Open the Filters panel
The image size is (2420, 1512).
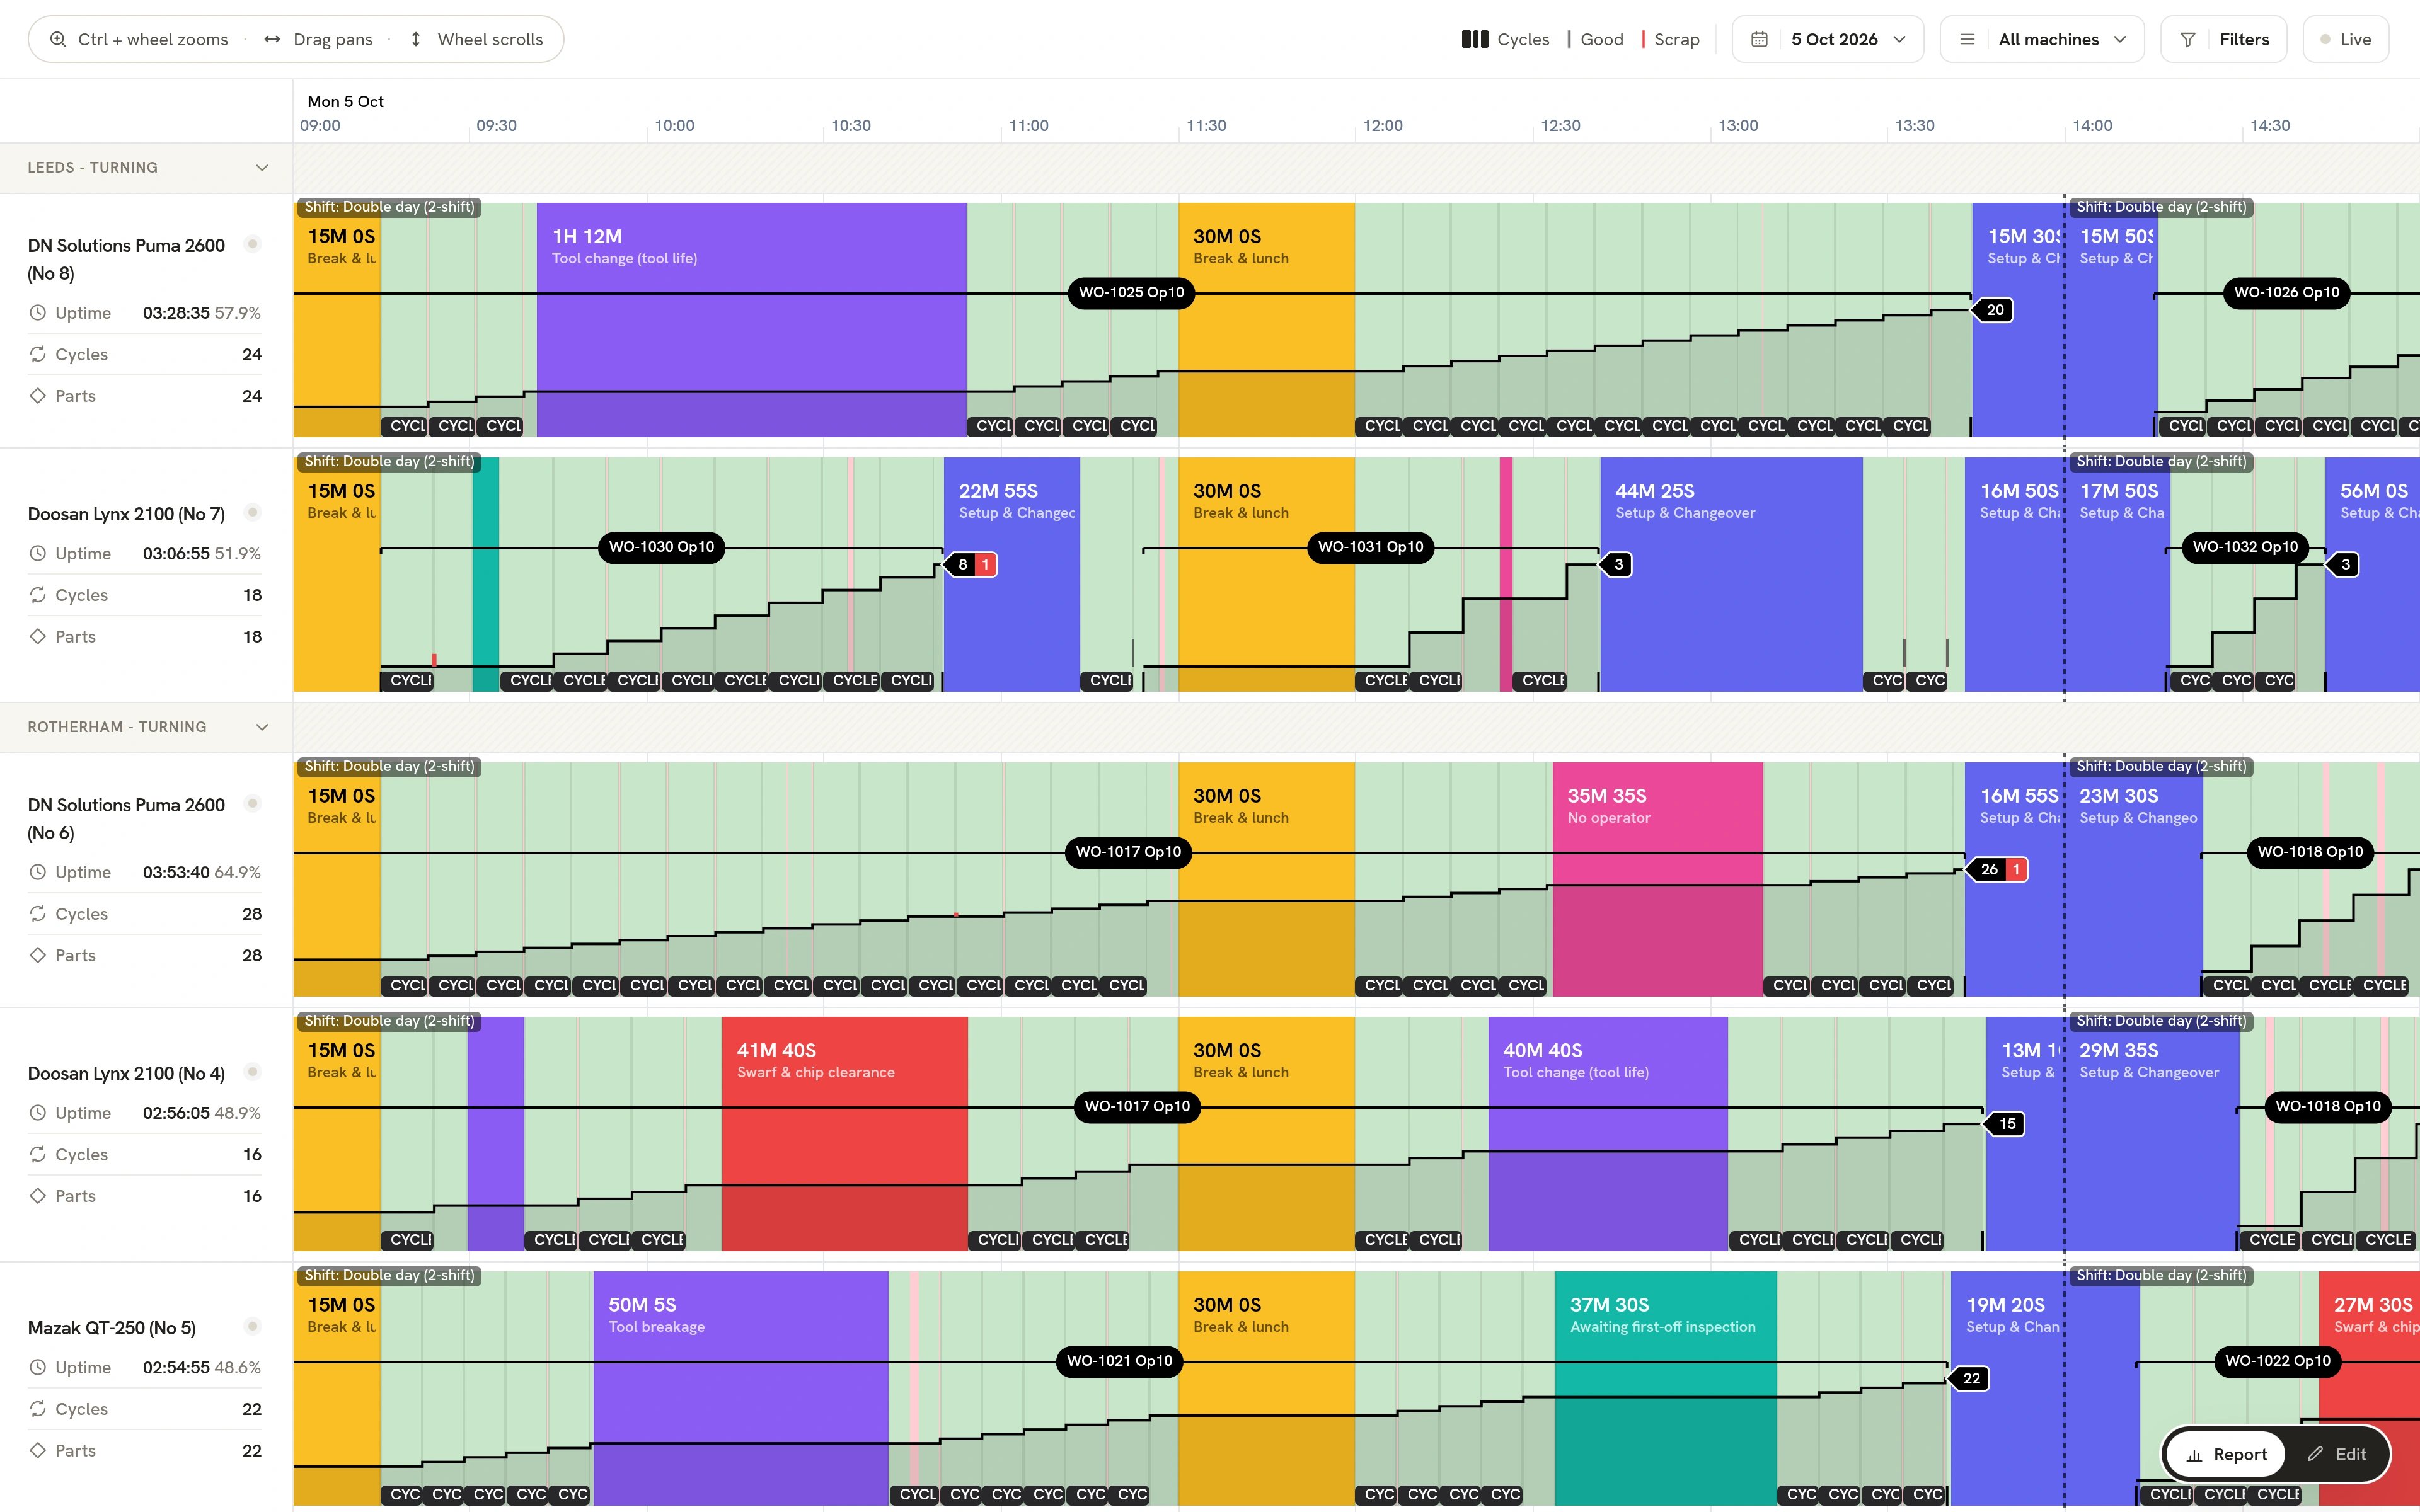coord(2223,39)
